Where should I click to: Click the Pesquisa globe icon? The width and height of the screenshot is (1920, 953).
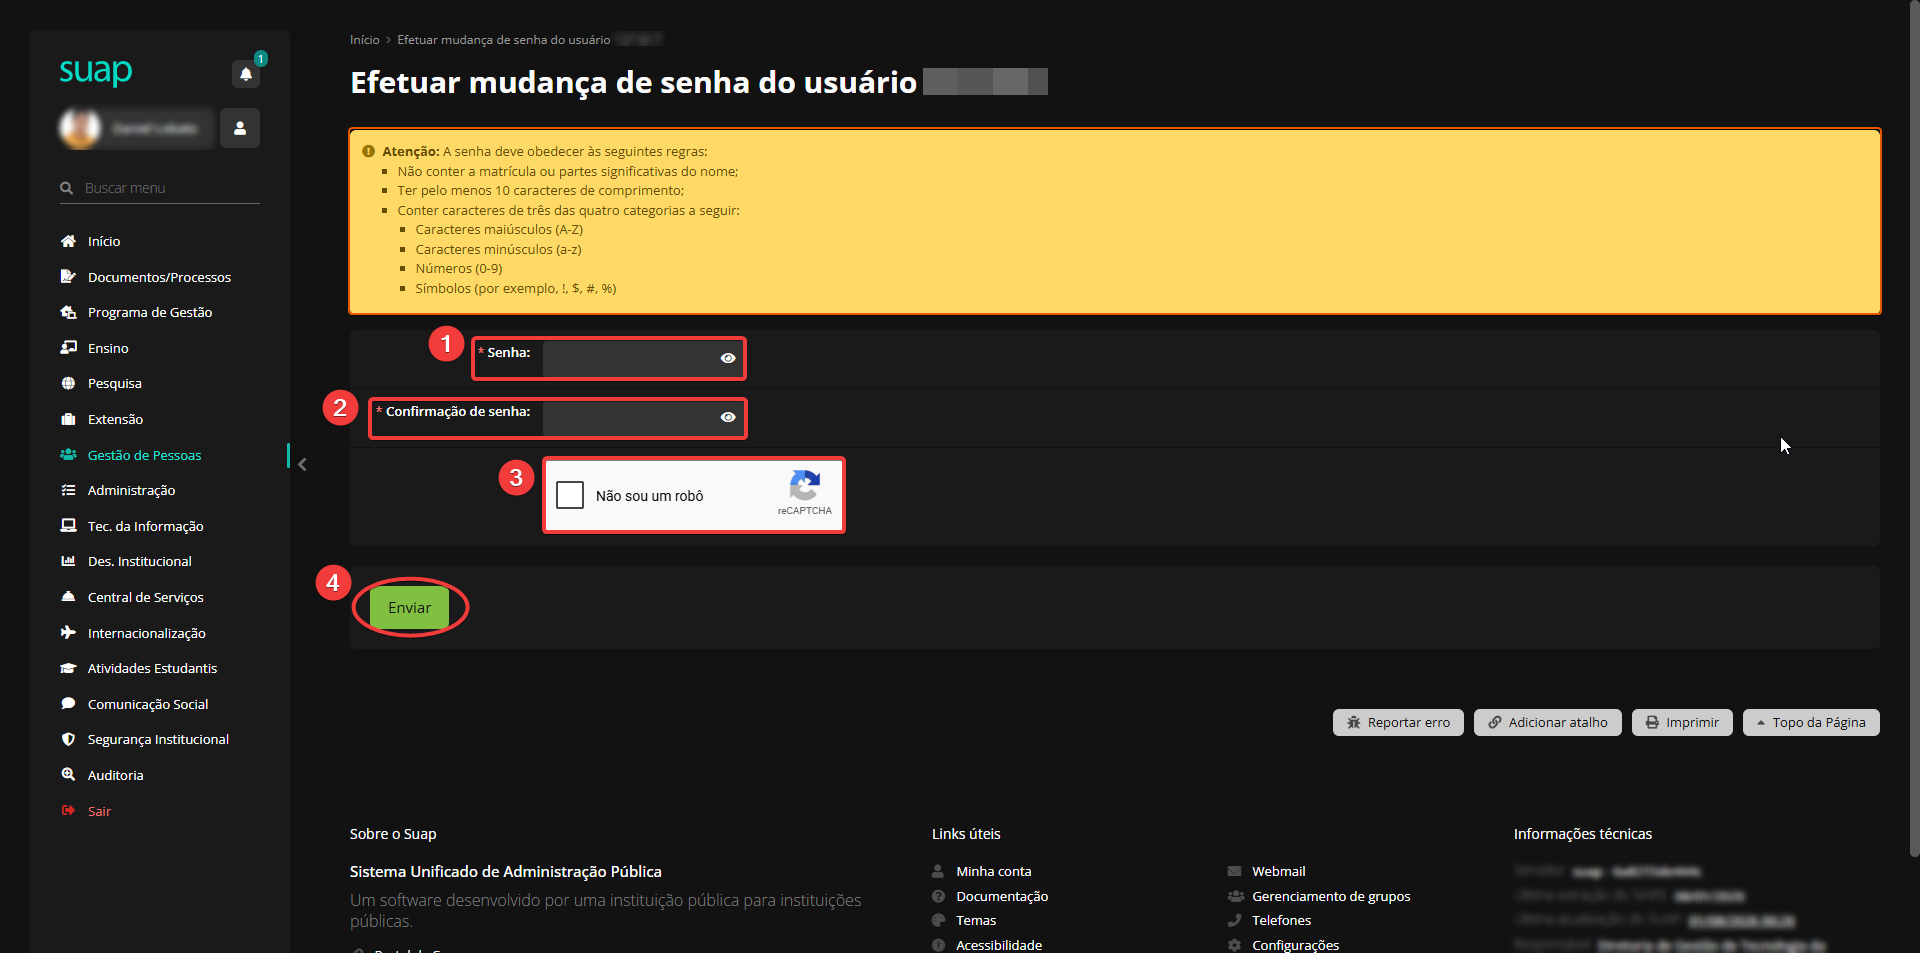point(68,383)
